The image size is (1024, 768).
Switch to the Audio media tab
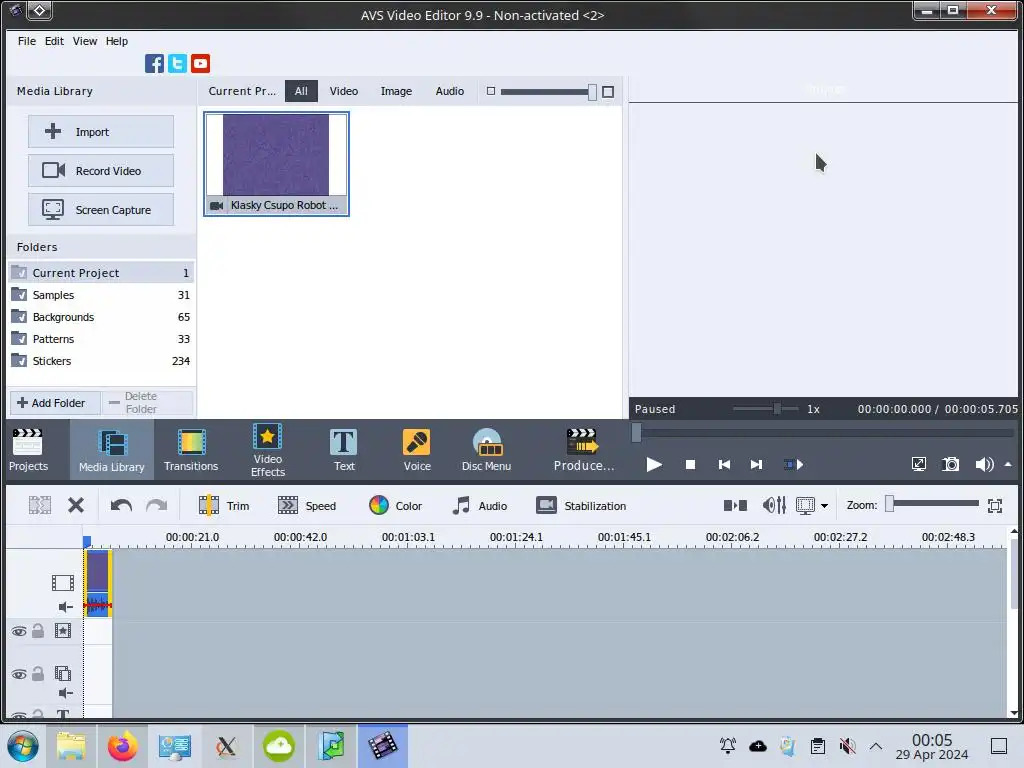pyautogui.click(x=450, y=91)
